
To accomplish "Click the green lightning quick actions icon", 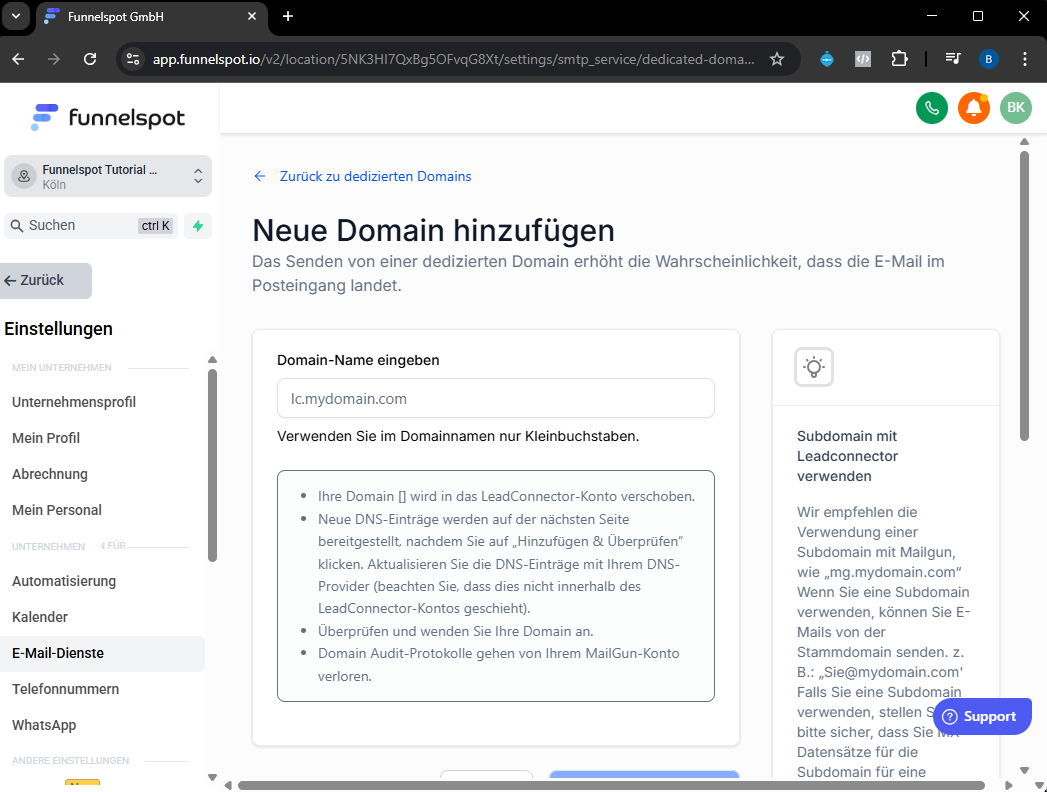I will pos(198,226).
